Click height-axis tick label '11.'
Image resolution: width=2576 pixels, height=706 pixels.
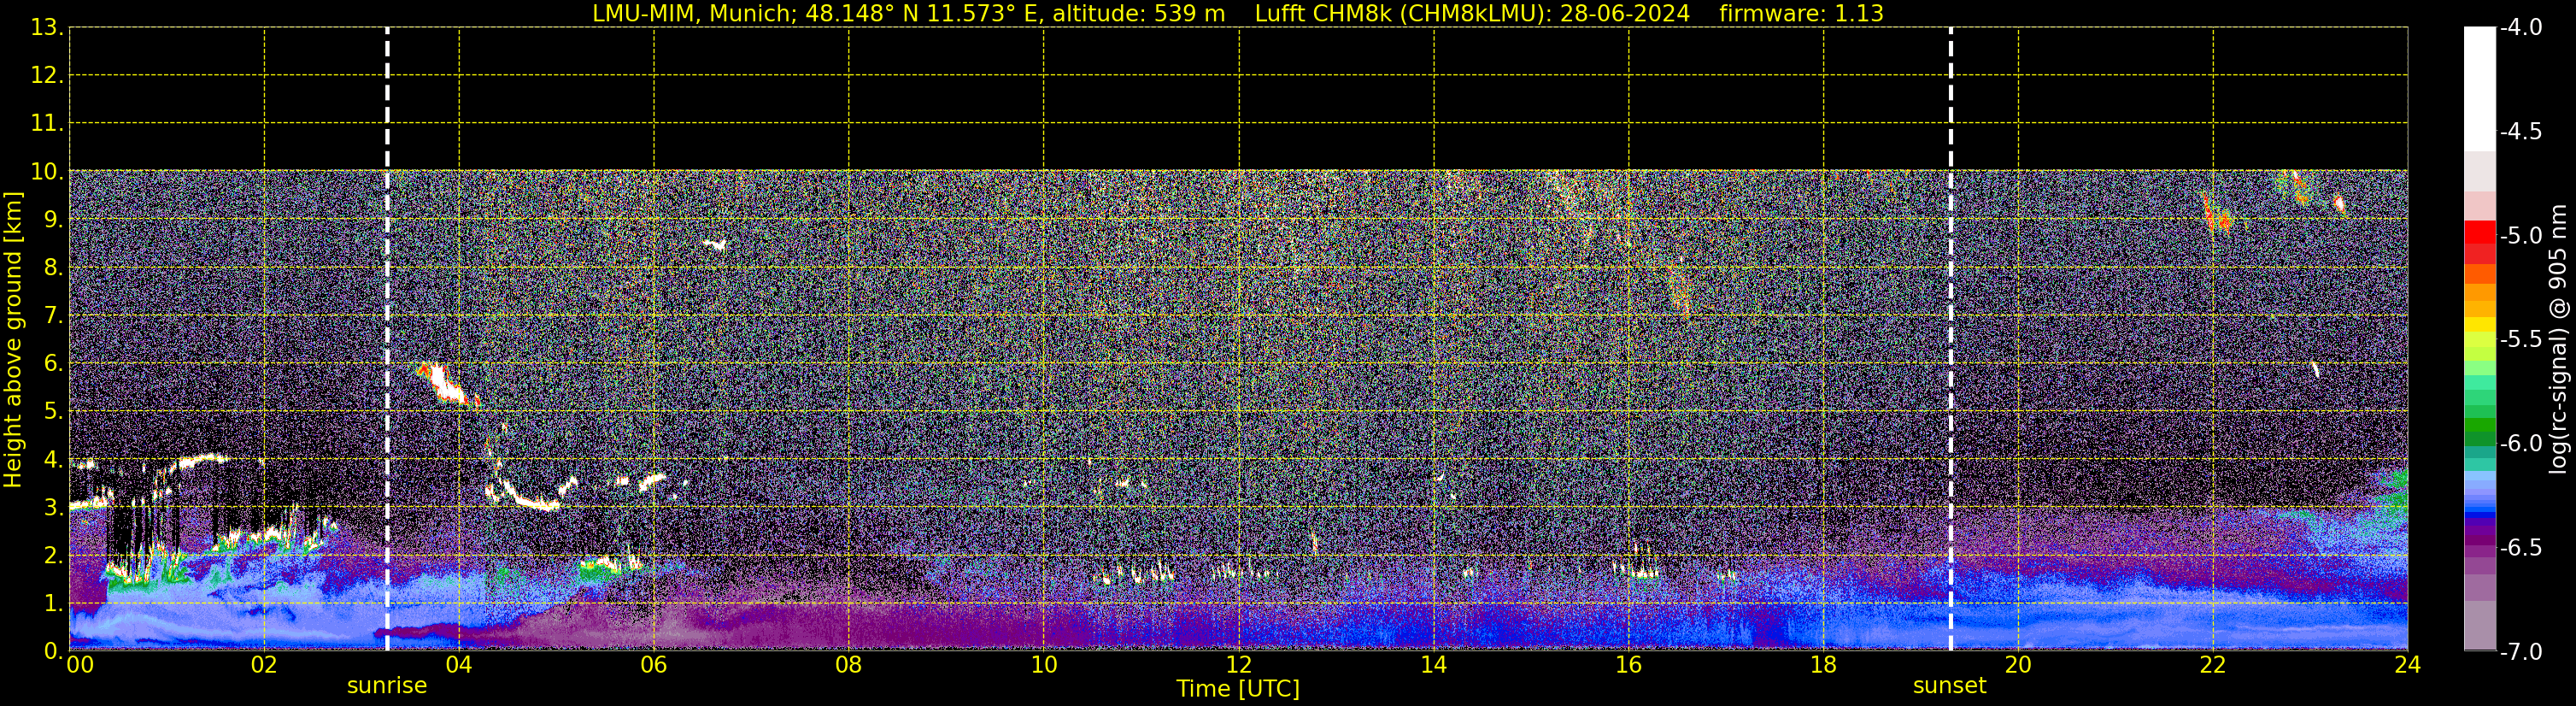click(x=47, y=124)
